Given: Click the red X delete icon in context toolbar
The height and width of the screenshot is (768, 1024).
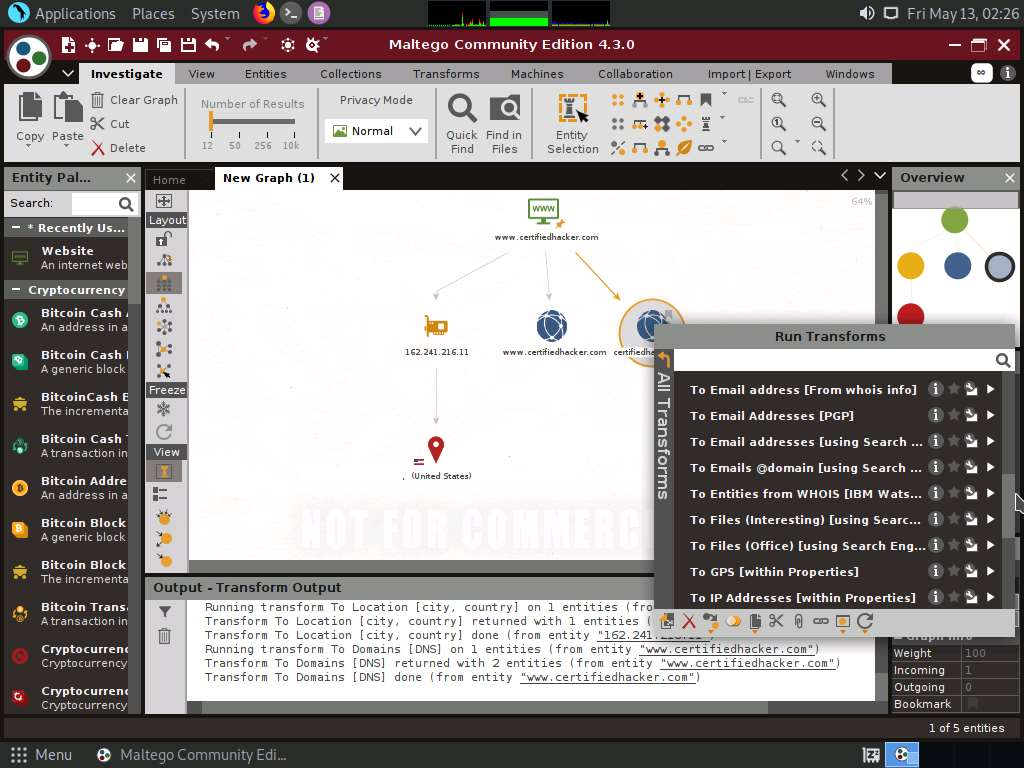Looking at the screenshot, I should click(x=689, y=621).
